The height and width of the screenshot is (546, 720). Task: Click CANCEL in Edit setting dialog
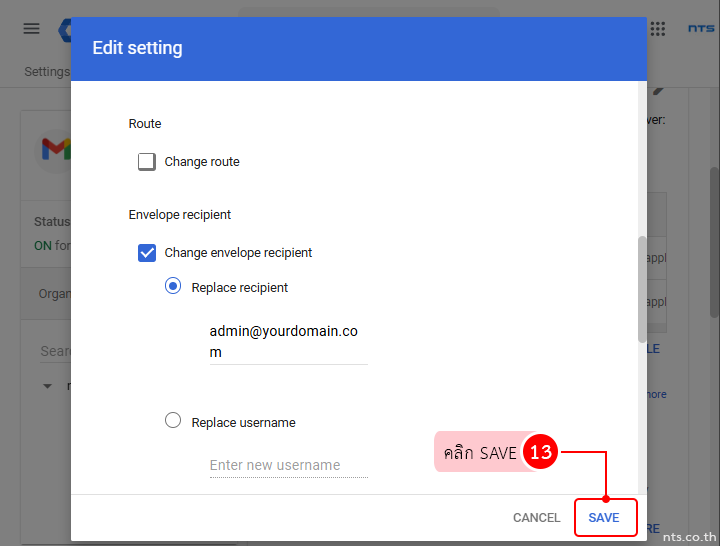(536, 518)
